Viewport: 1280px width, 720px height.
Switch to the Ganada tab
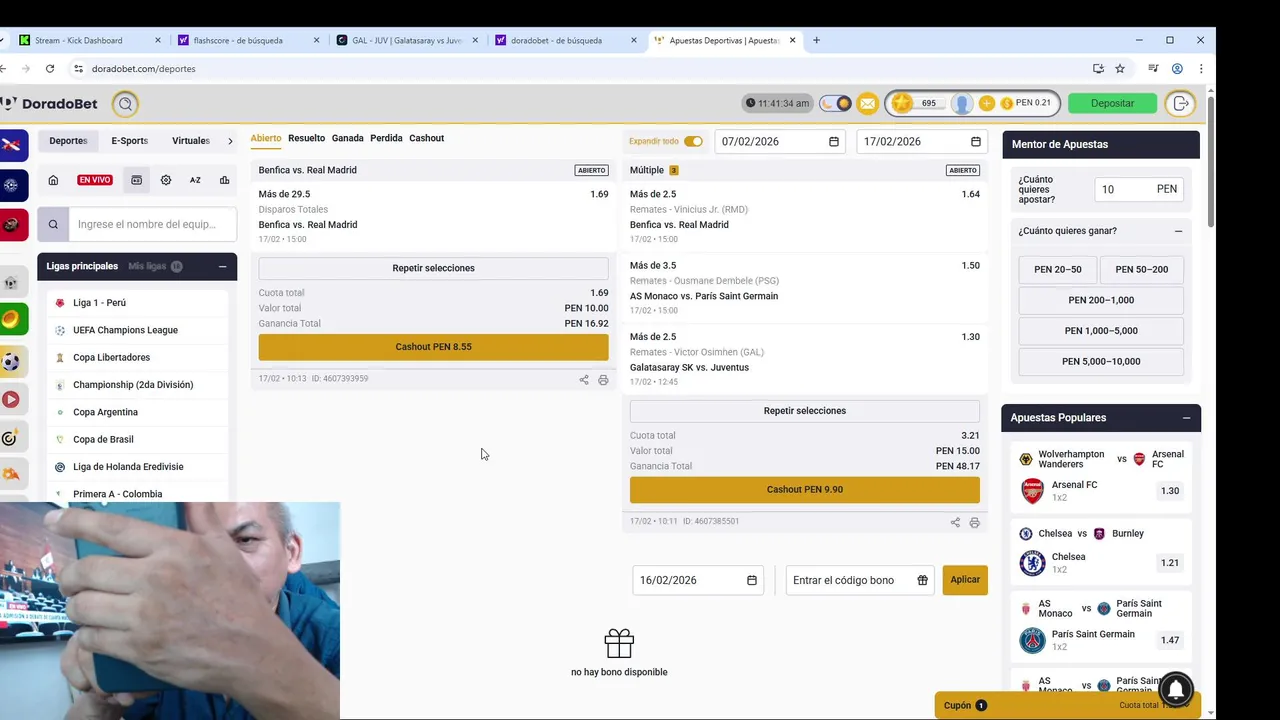pos(348,138)
